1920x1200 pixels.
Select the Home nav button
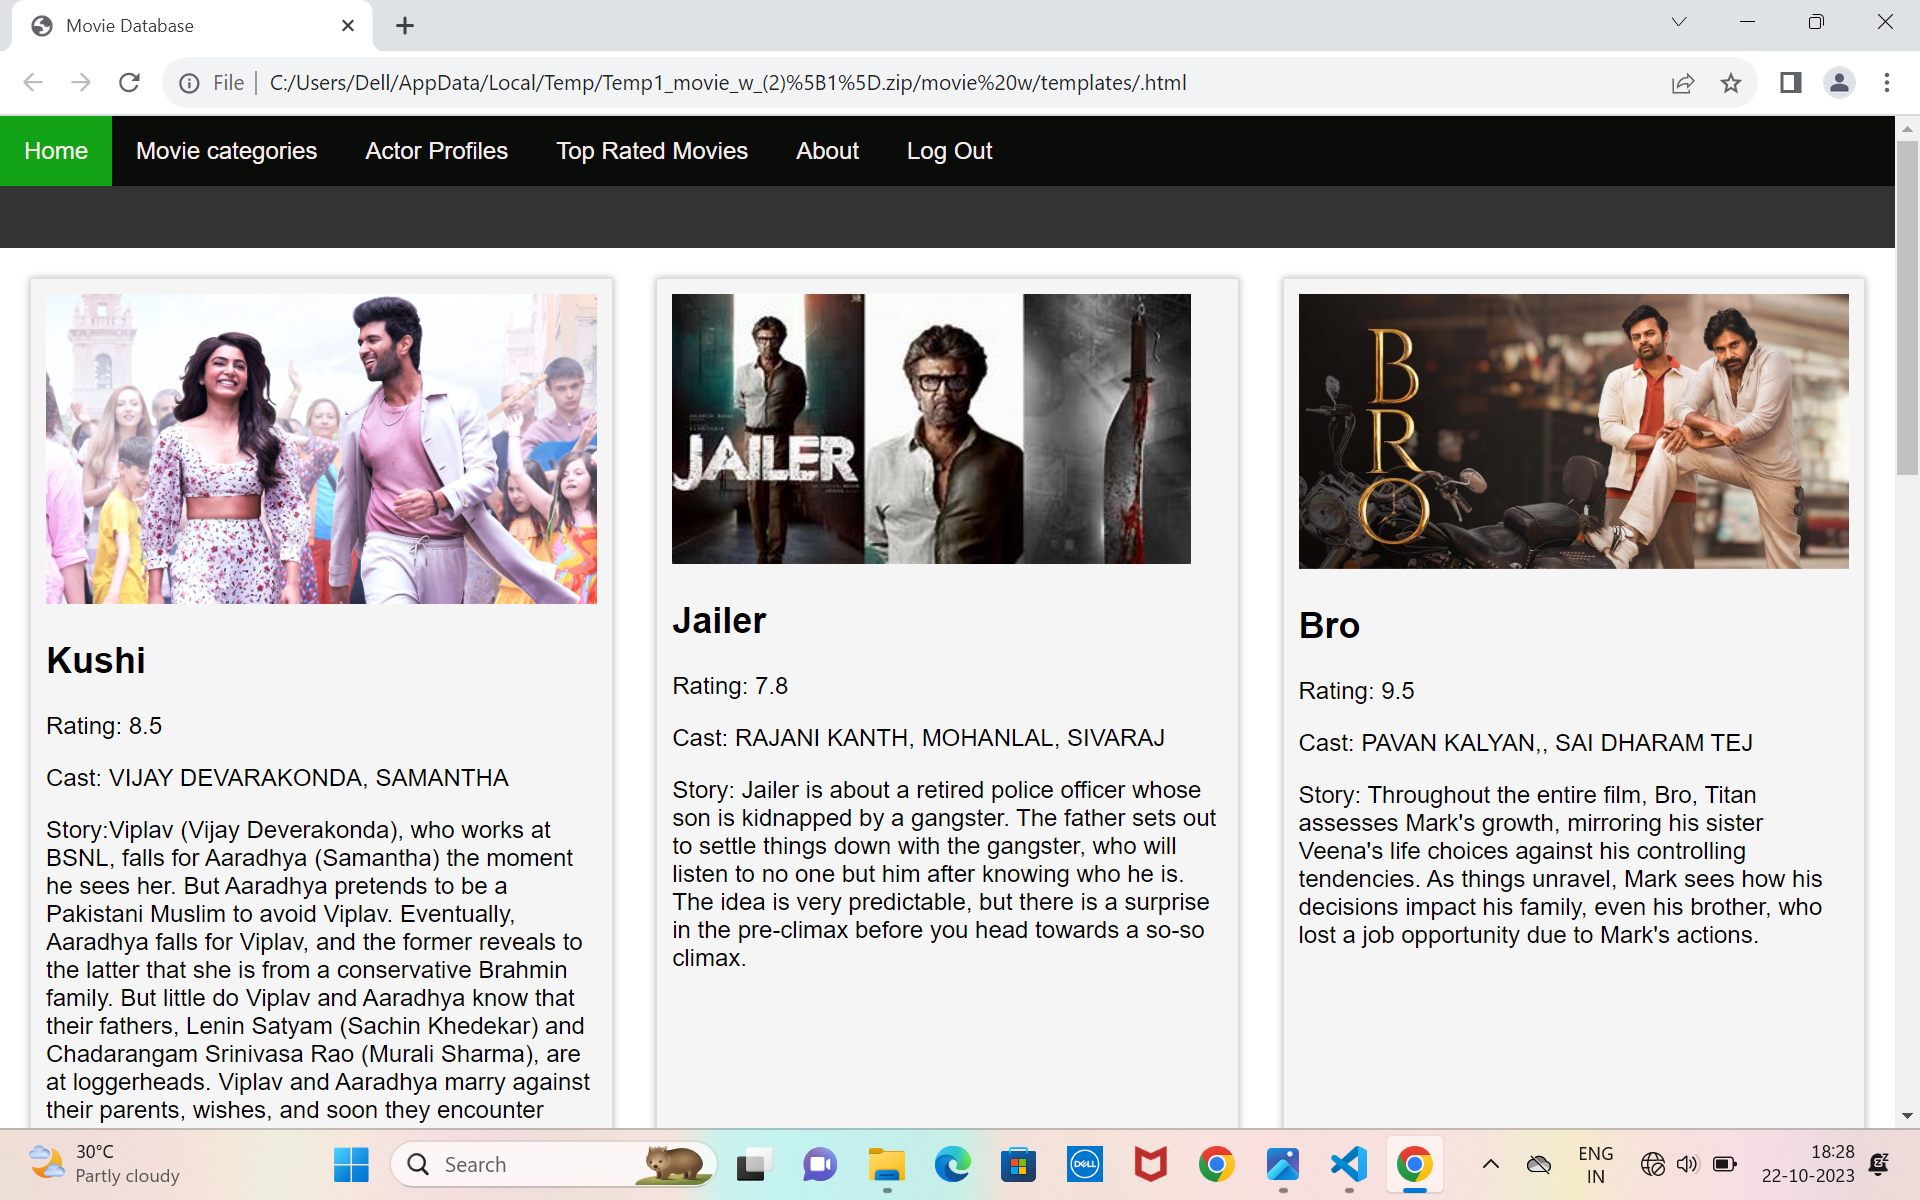[56, 151]
